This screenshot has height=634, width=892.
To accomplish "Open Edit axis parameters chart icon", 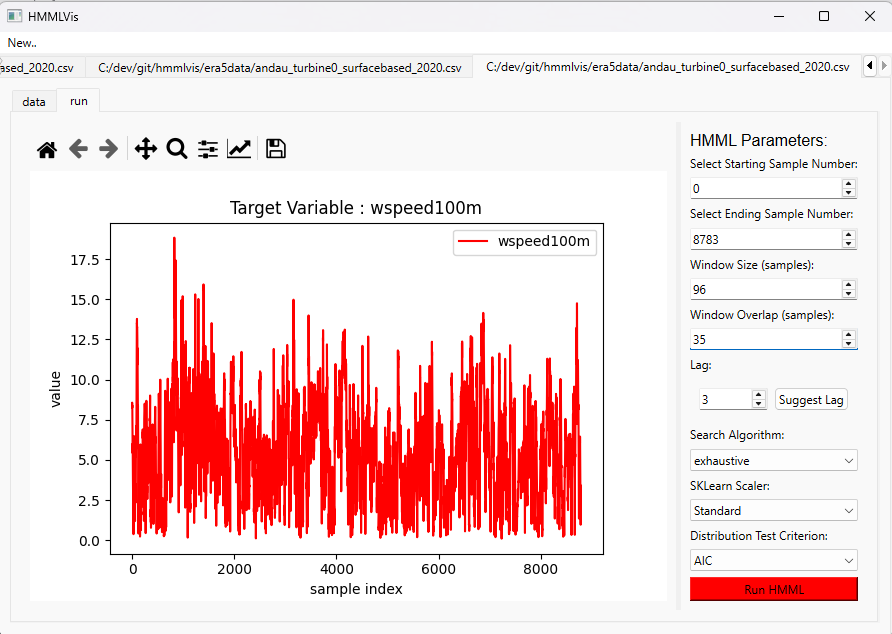I will (239, 149).
